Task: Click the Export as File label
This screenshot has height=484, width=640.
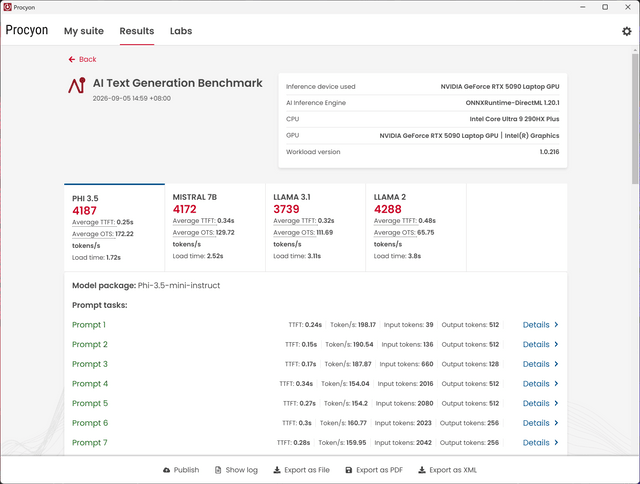Action: click(307, 470)
